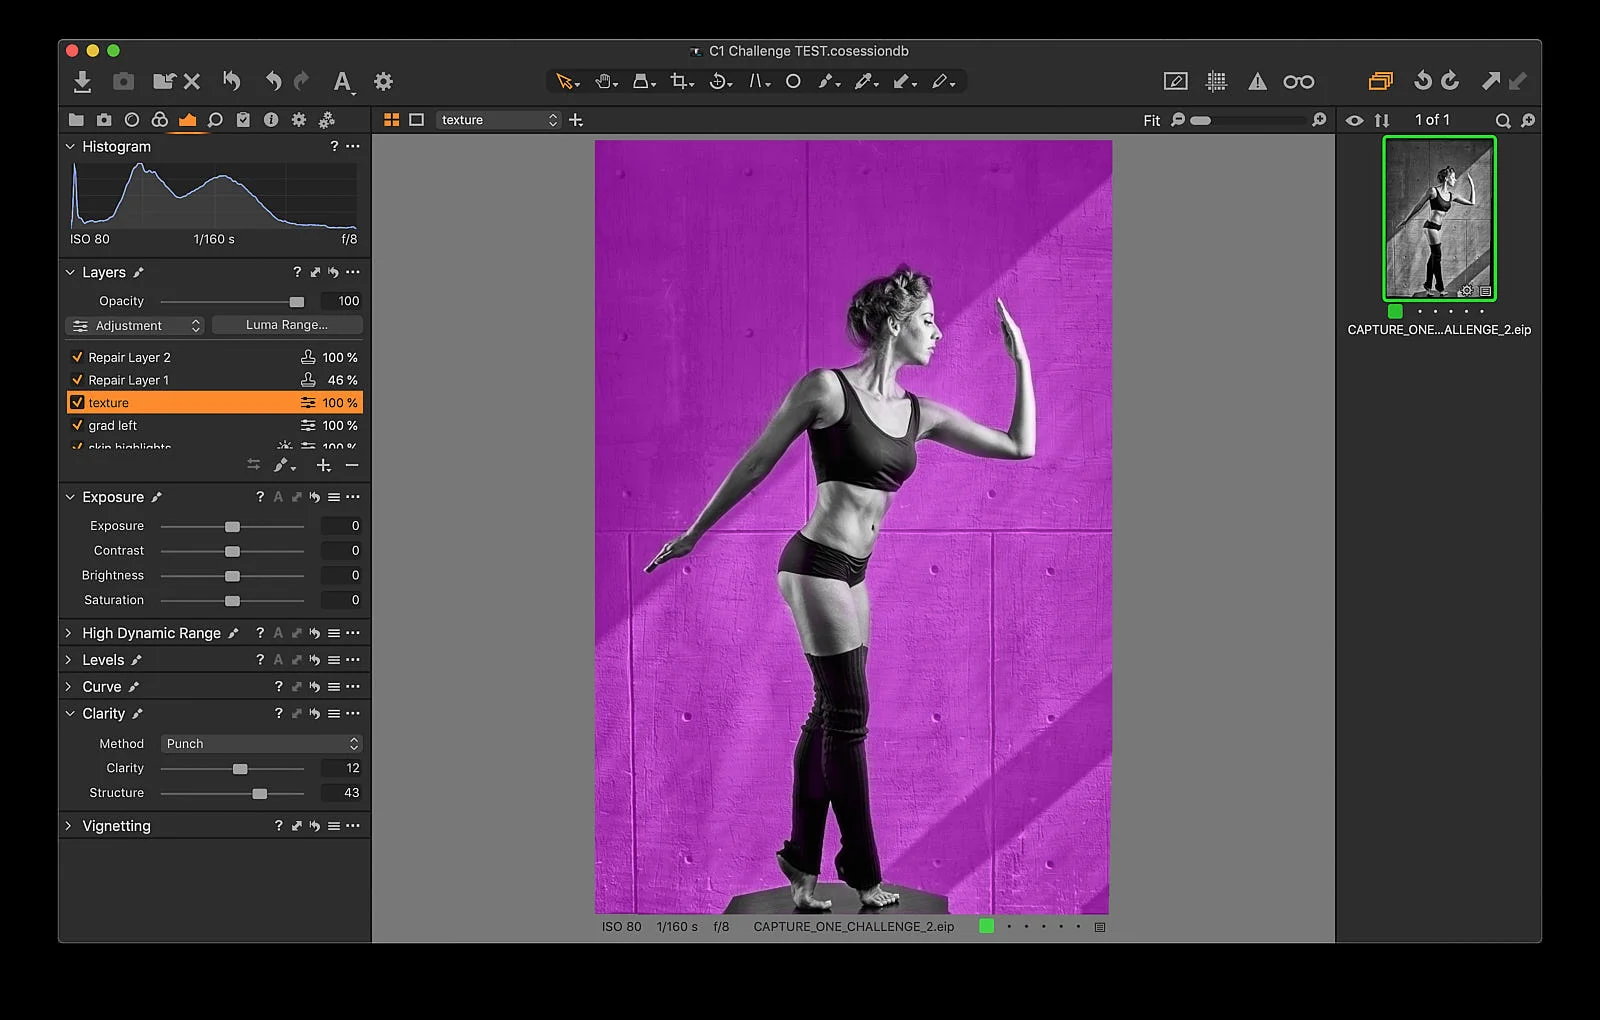
Task: Switch to the Capture camera tool tab
Action: [104, 120]
